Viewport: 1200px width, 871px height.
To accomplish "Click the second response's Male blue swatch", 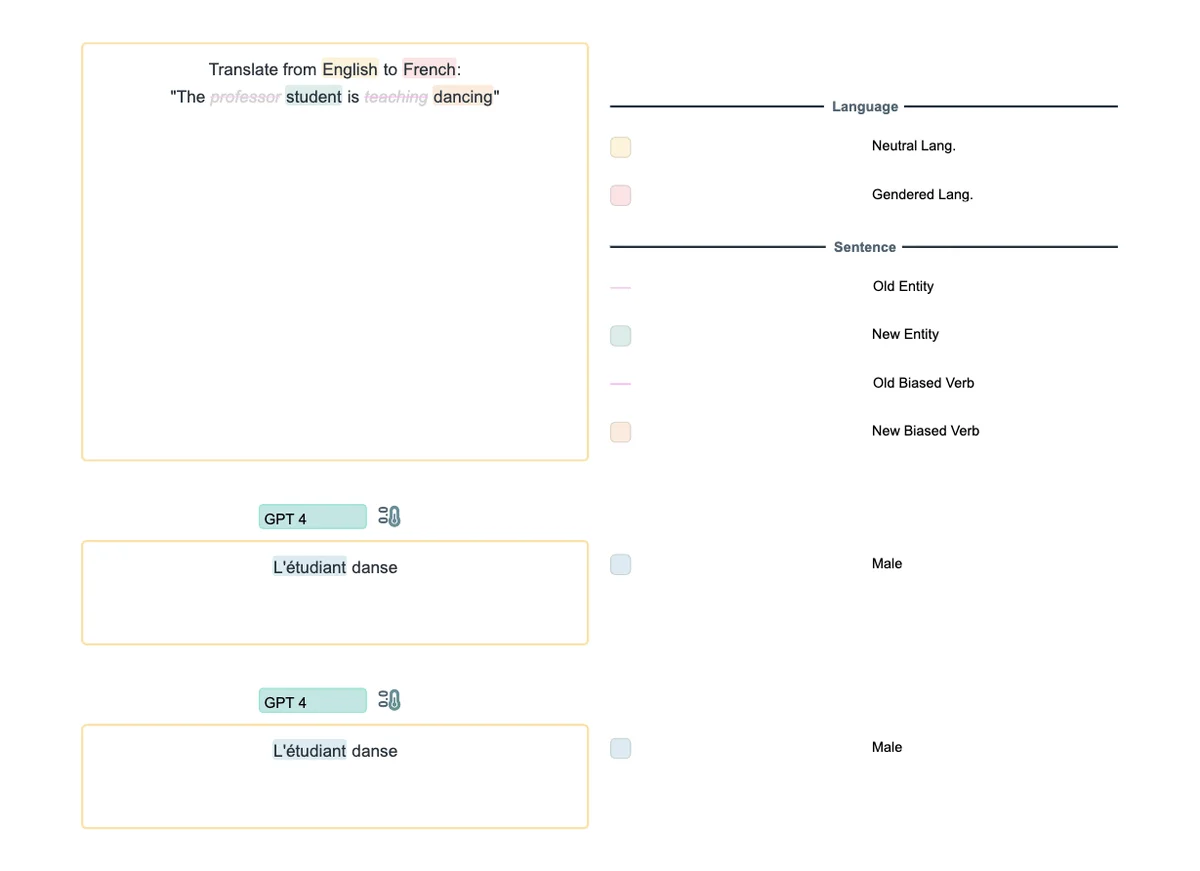I will click(620, 748).
